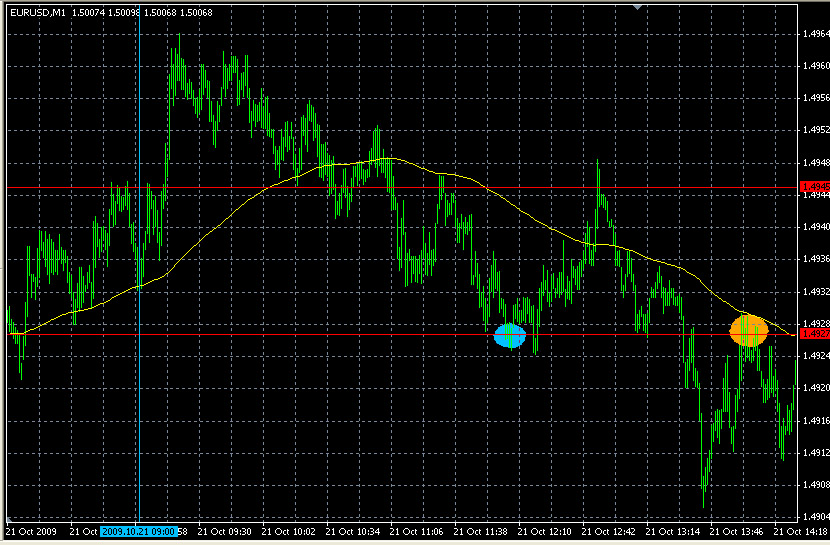Click the highlighted 2009.10.21 09:00 date label
This screenshot has height=545, width=830.
pos(138,531)
